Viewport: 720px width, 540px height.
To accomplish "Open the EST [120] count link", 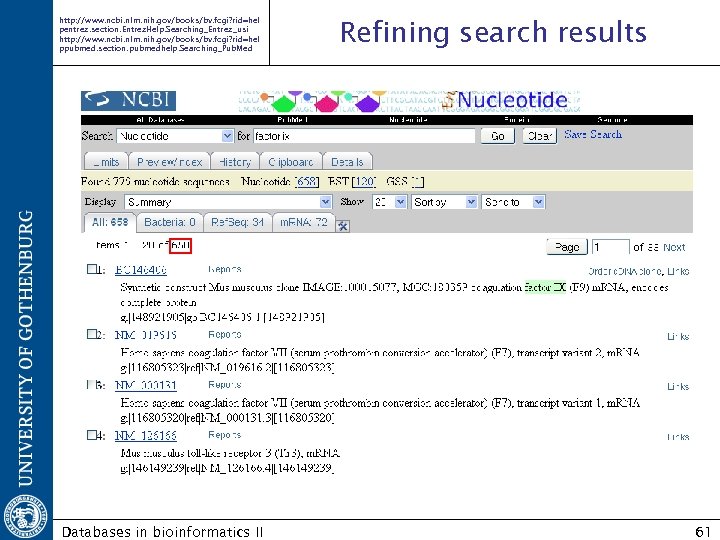I will (x=364, y=182).
